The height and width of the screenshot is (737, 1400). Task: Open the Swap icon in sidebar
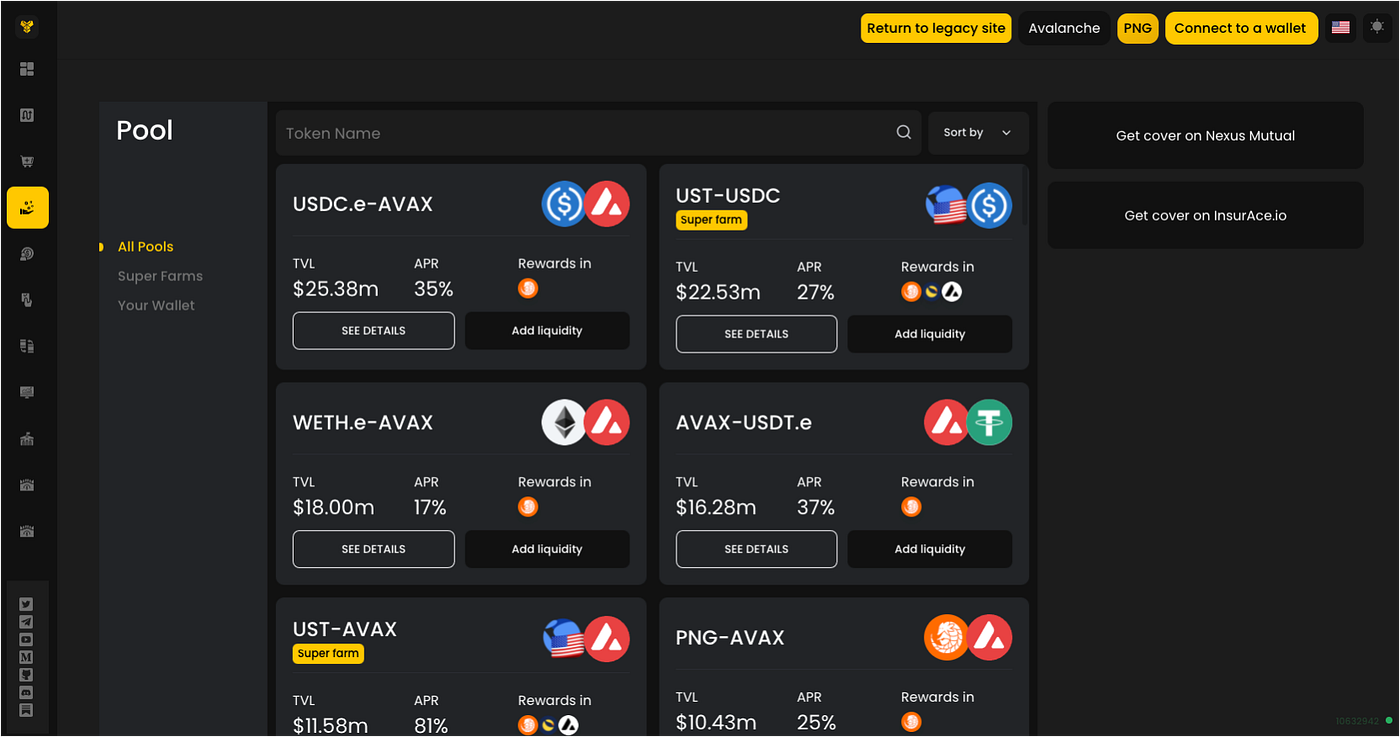27,115
